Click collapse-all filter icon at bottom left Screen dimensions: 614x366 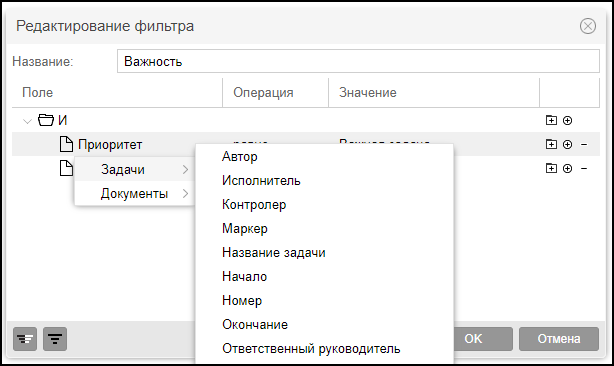55,339
